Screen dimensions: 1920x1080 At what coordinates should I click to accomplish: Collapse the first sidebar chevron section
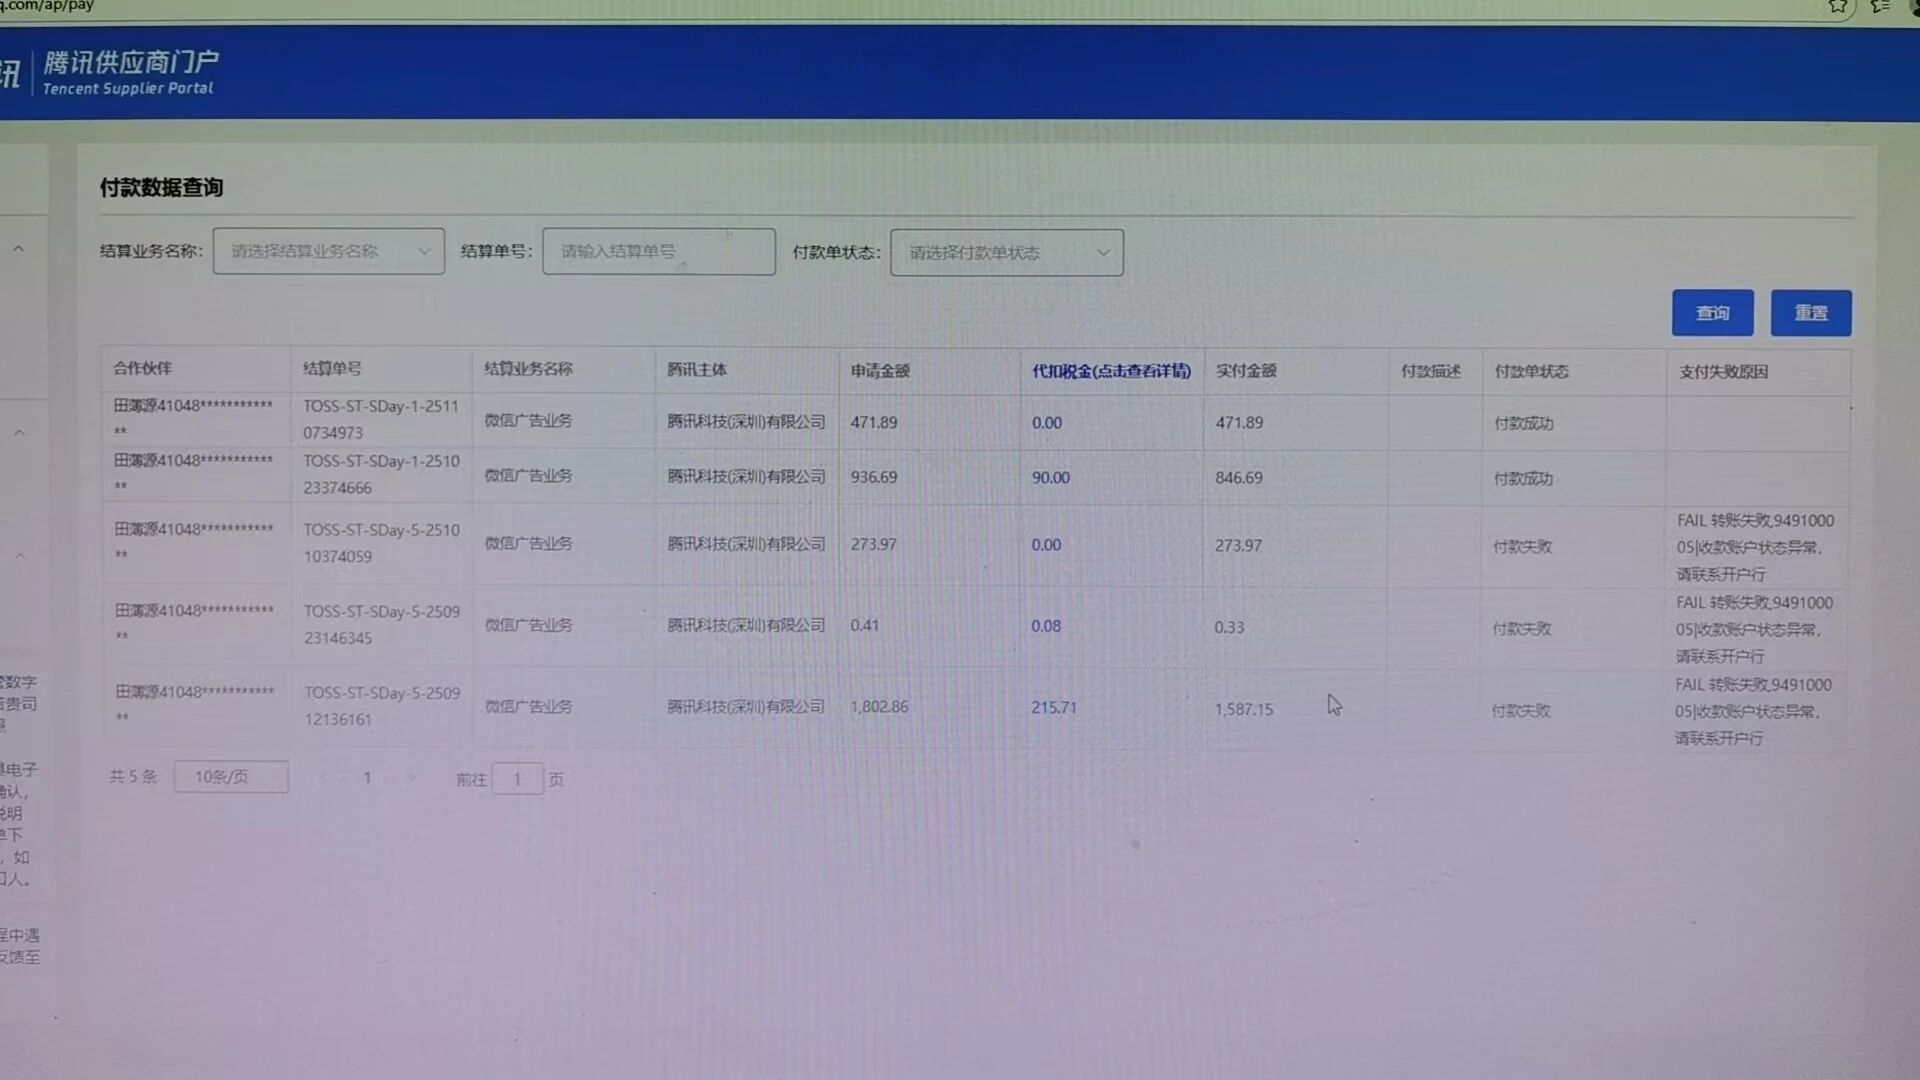pos(19,249)
